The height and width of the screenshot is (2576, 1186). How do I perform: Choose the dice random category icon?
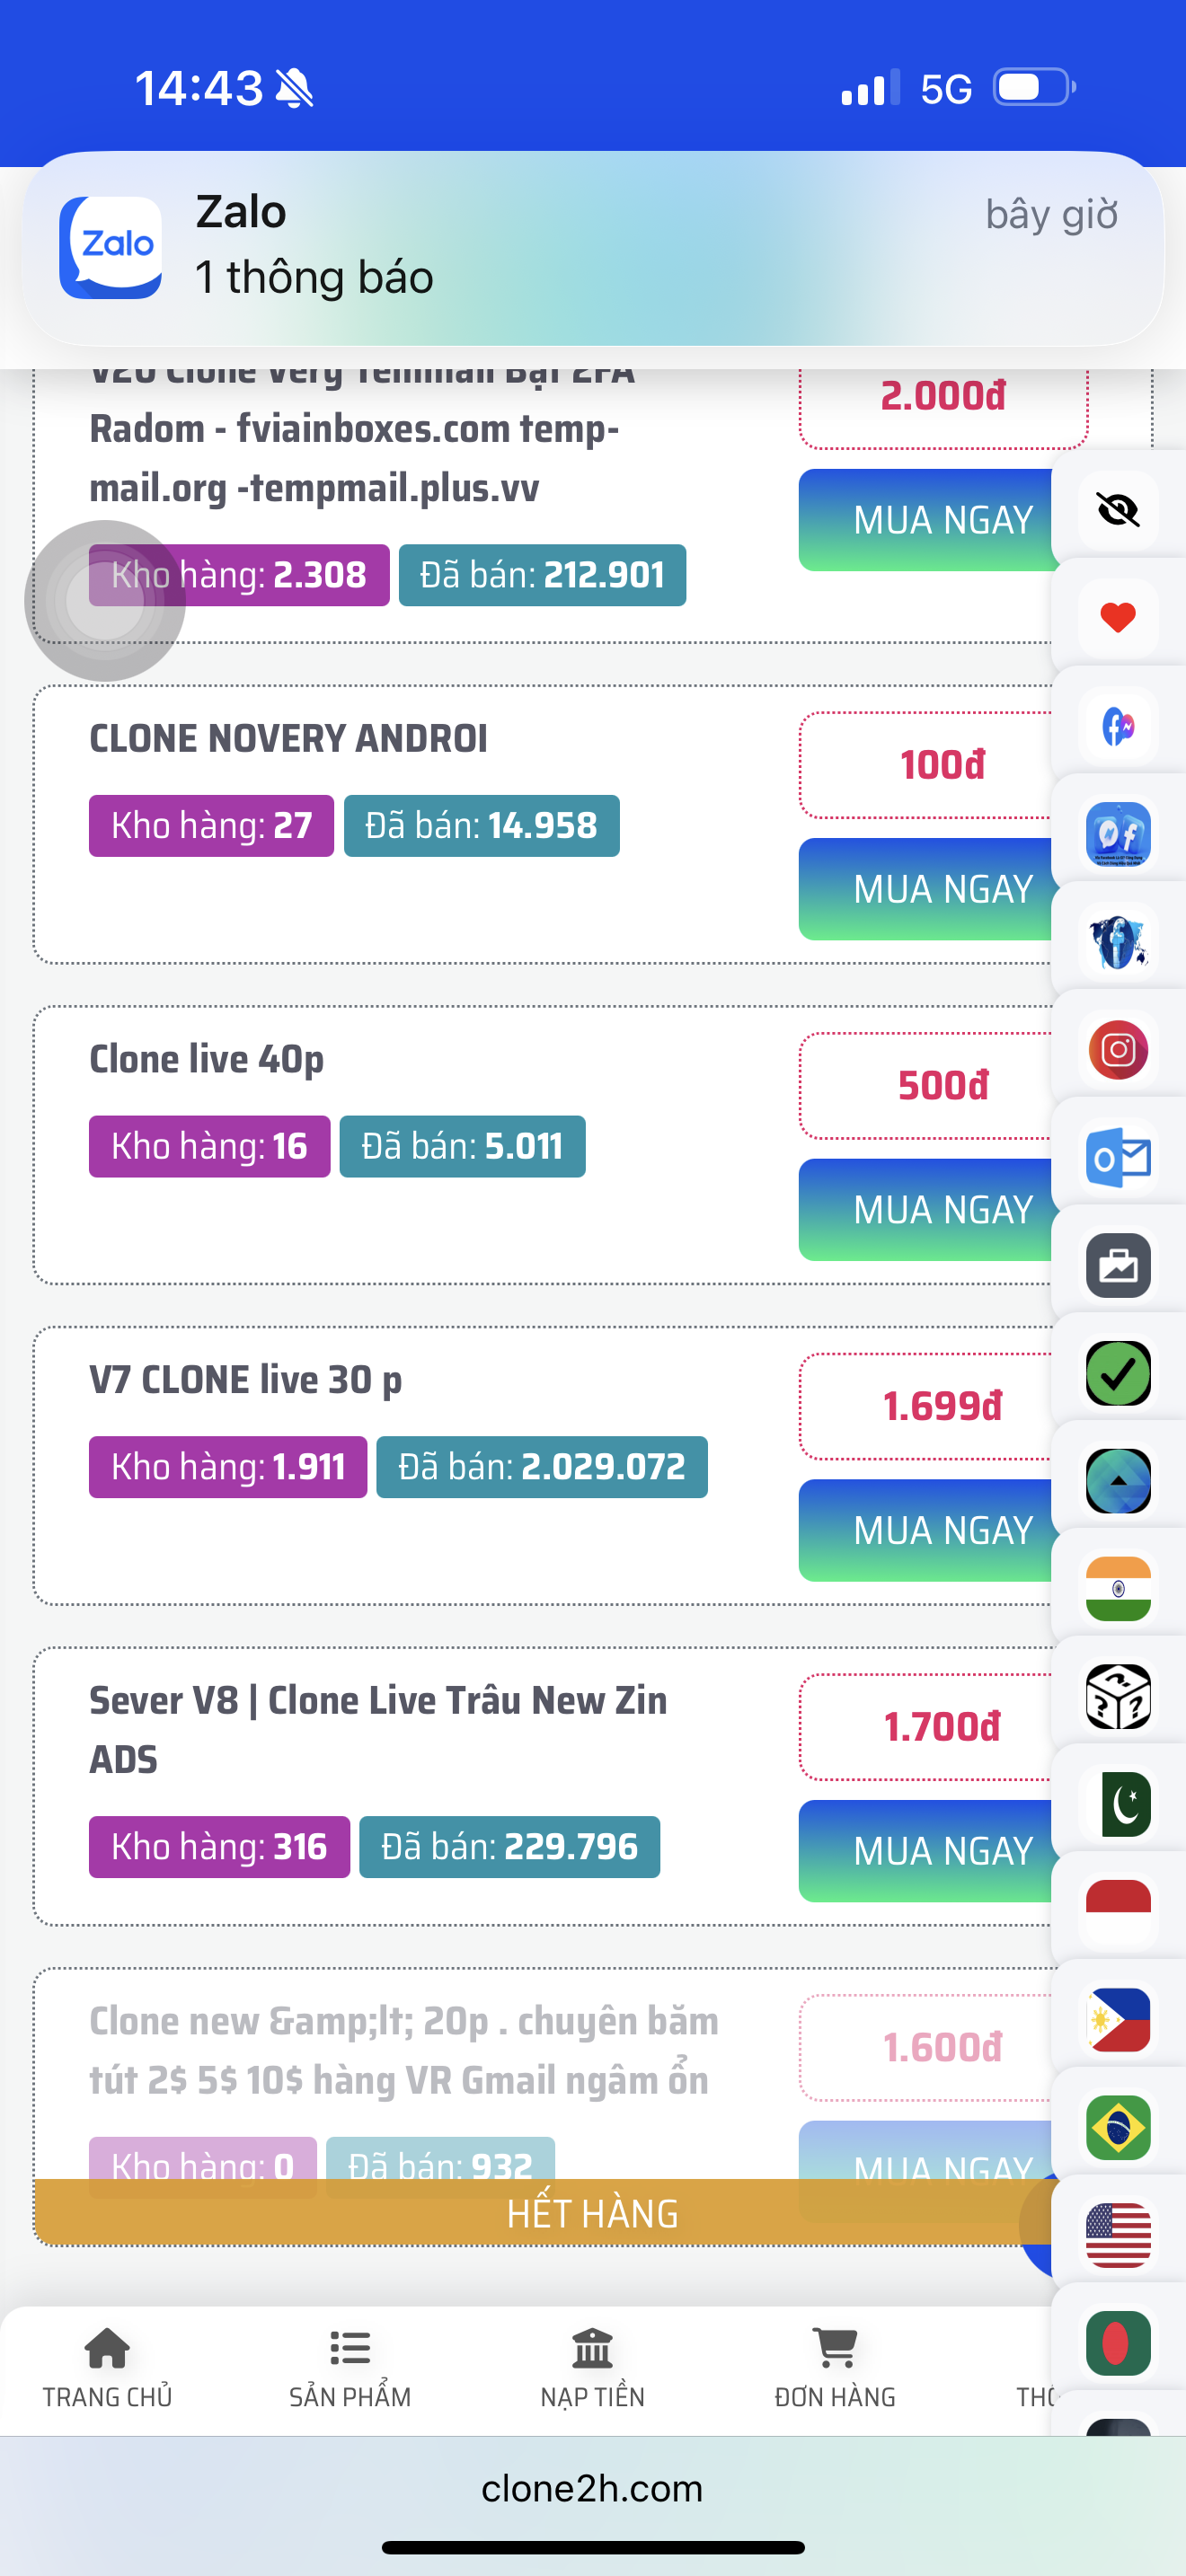pos(1117,1697)
